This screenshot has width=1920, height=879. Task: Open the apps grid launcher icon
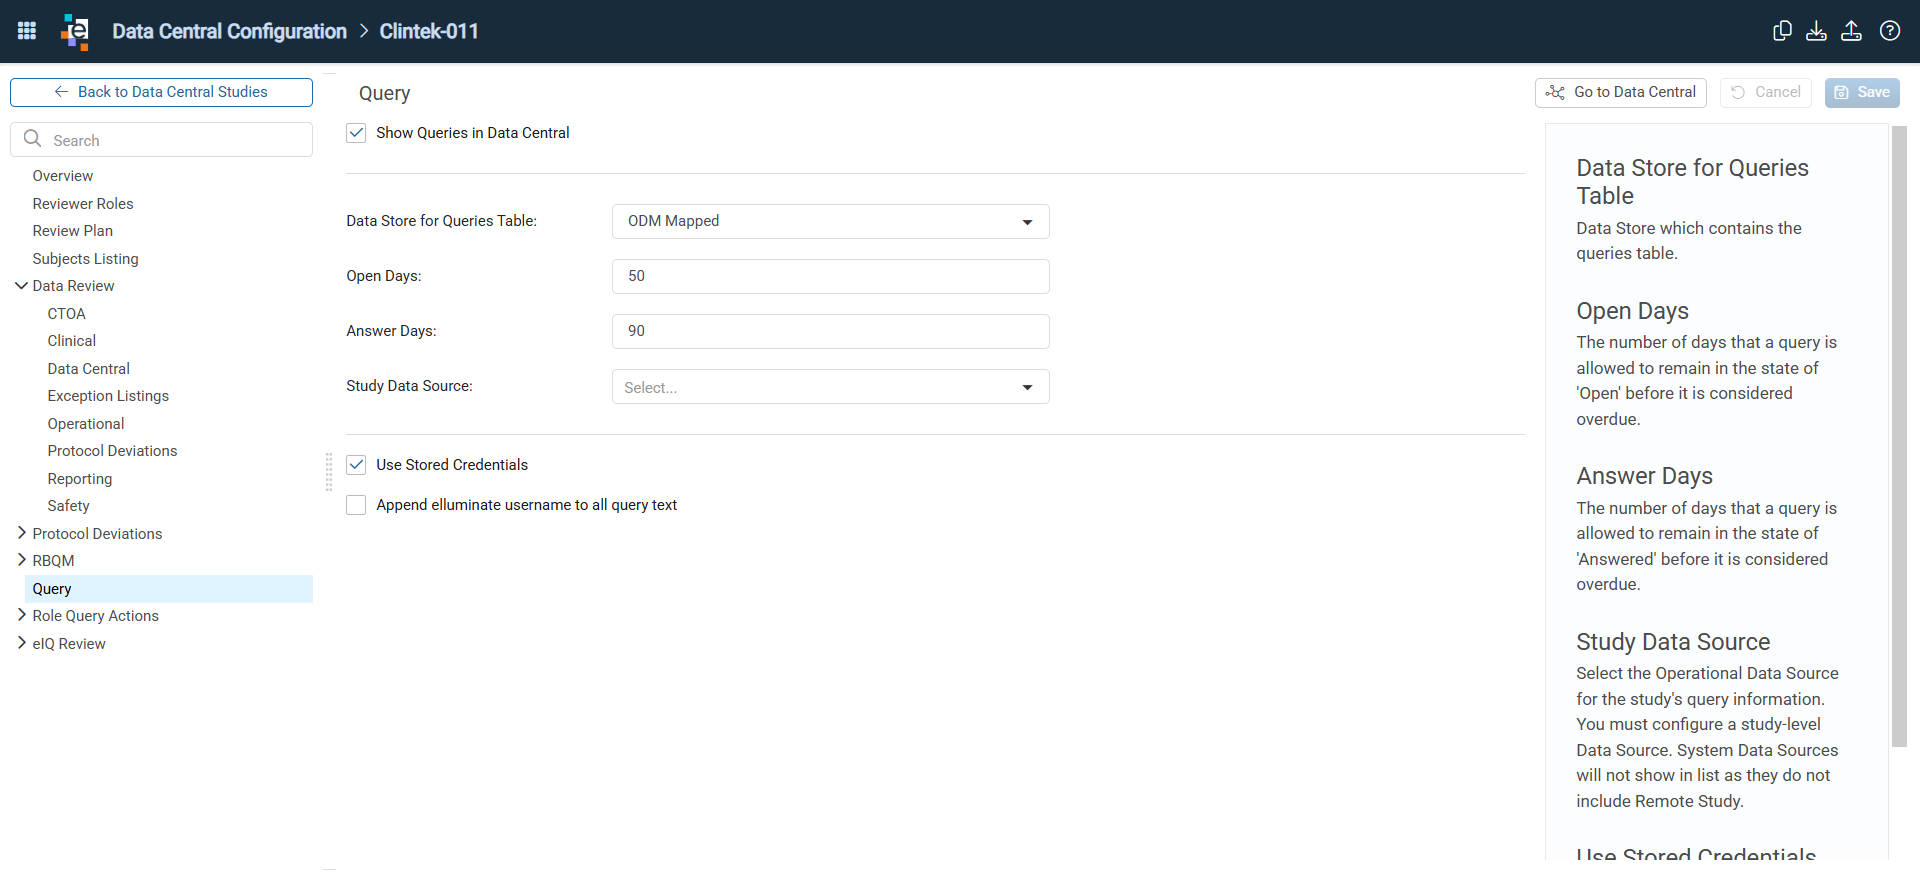pyautogui.click(x=27, y=31)
